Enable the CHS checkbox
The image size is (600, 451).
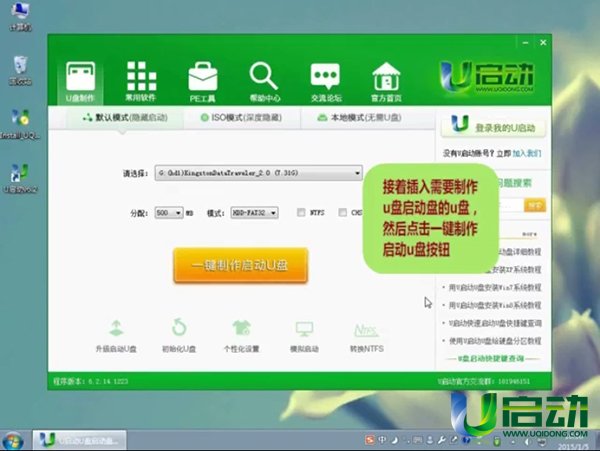342,212
